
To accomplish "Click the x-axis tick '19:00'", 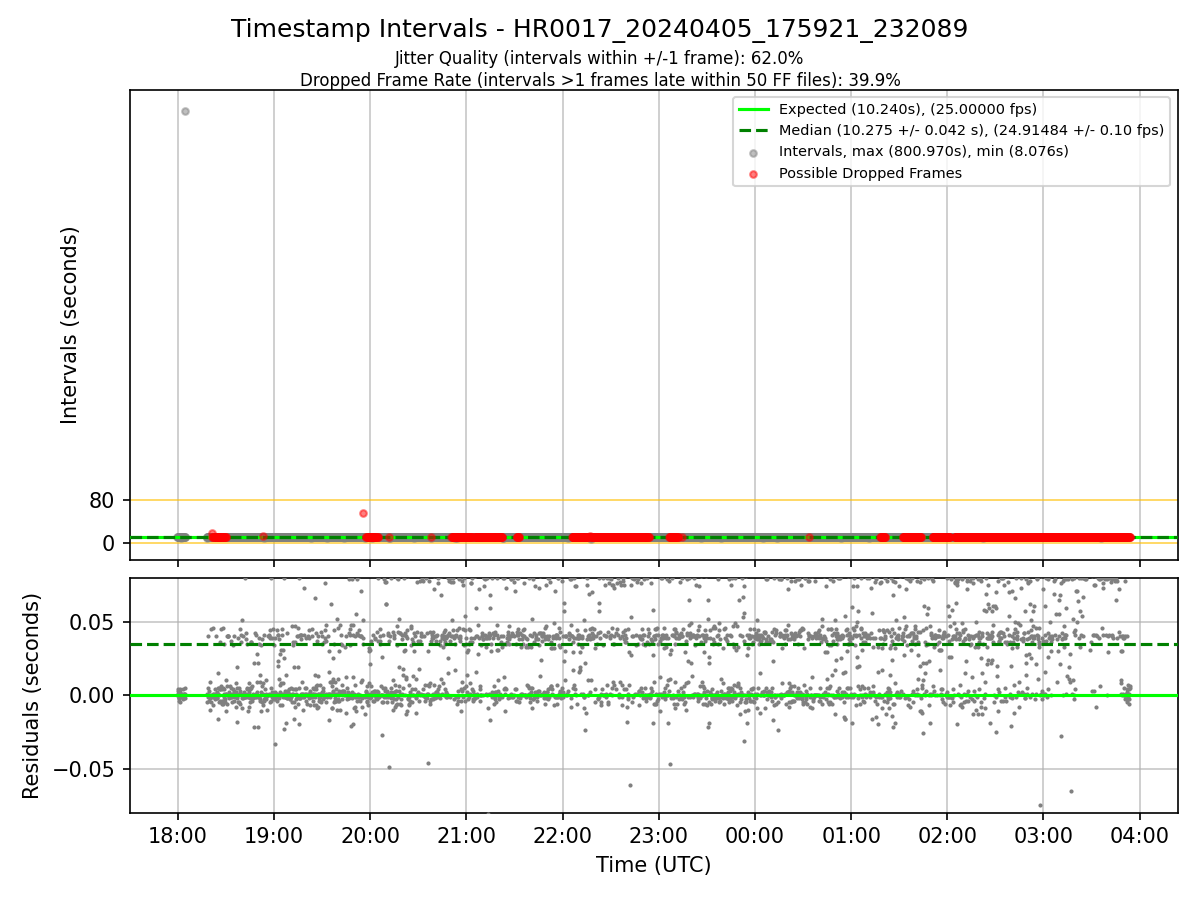I will (274, 835).
